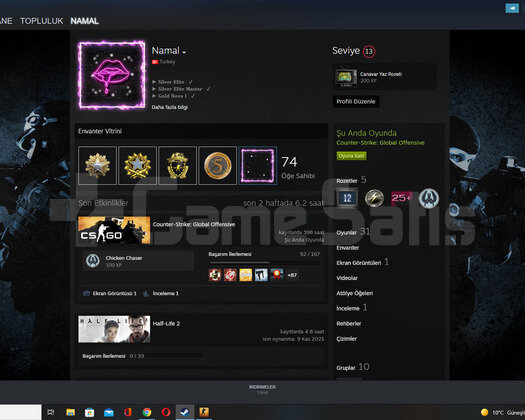Screen dimensions: 525x420
Task: Click the Turkey flag icon under the profile name
Action: click(155, 62)
